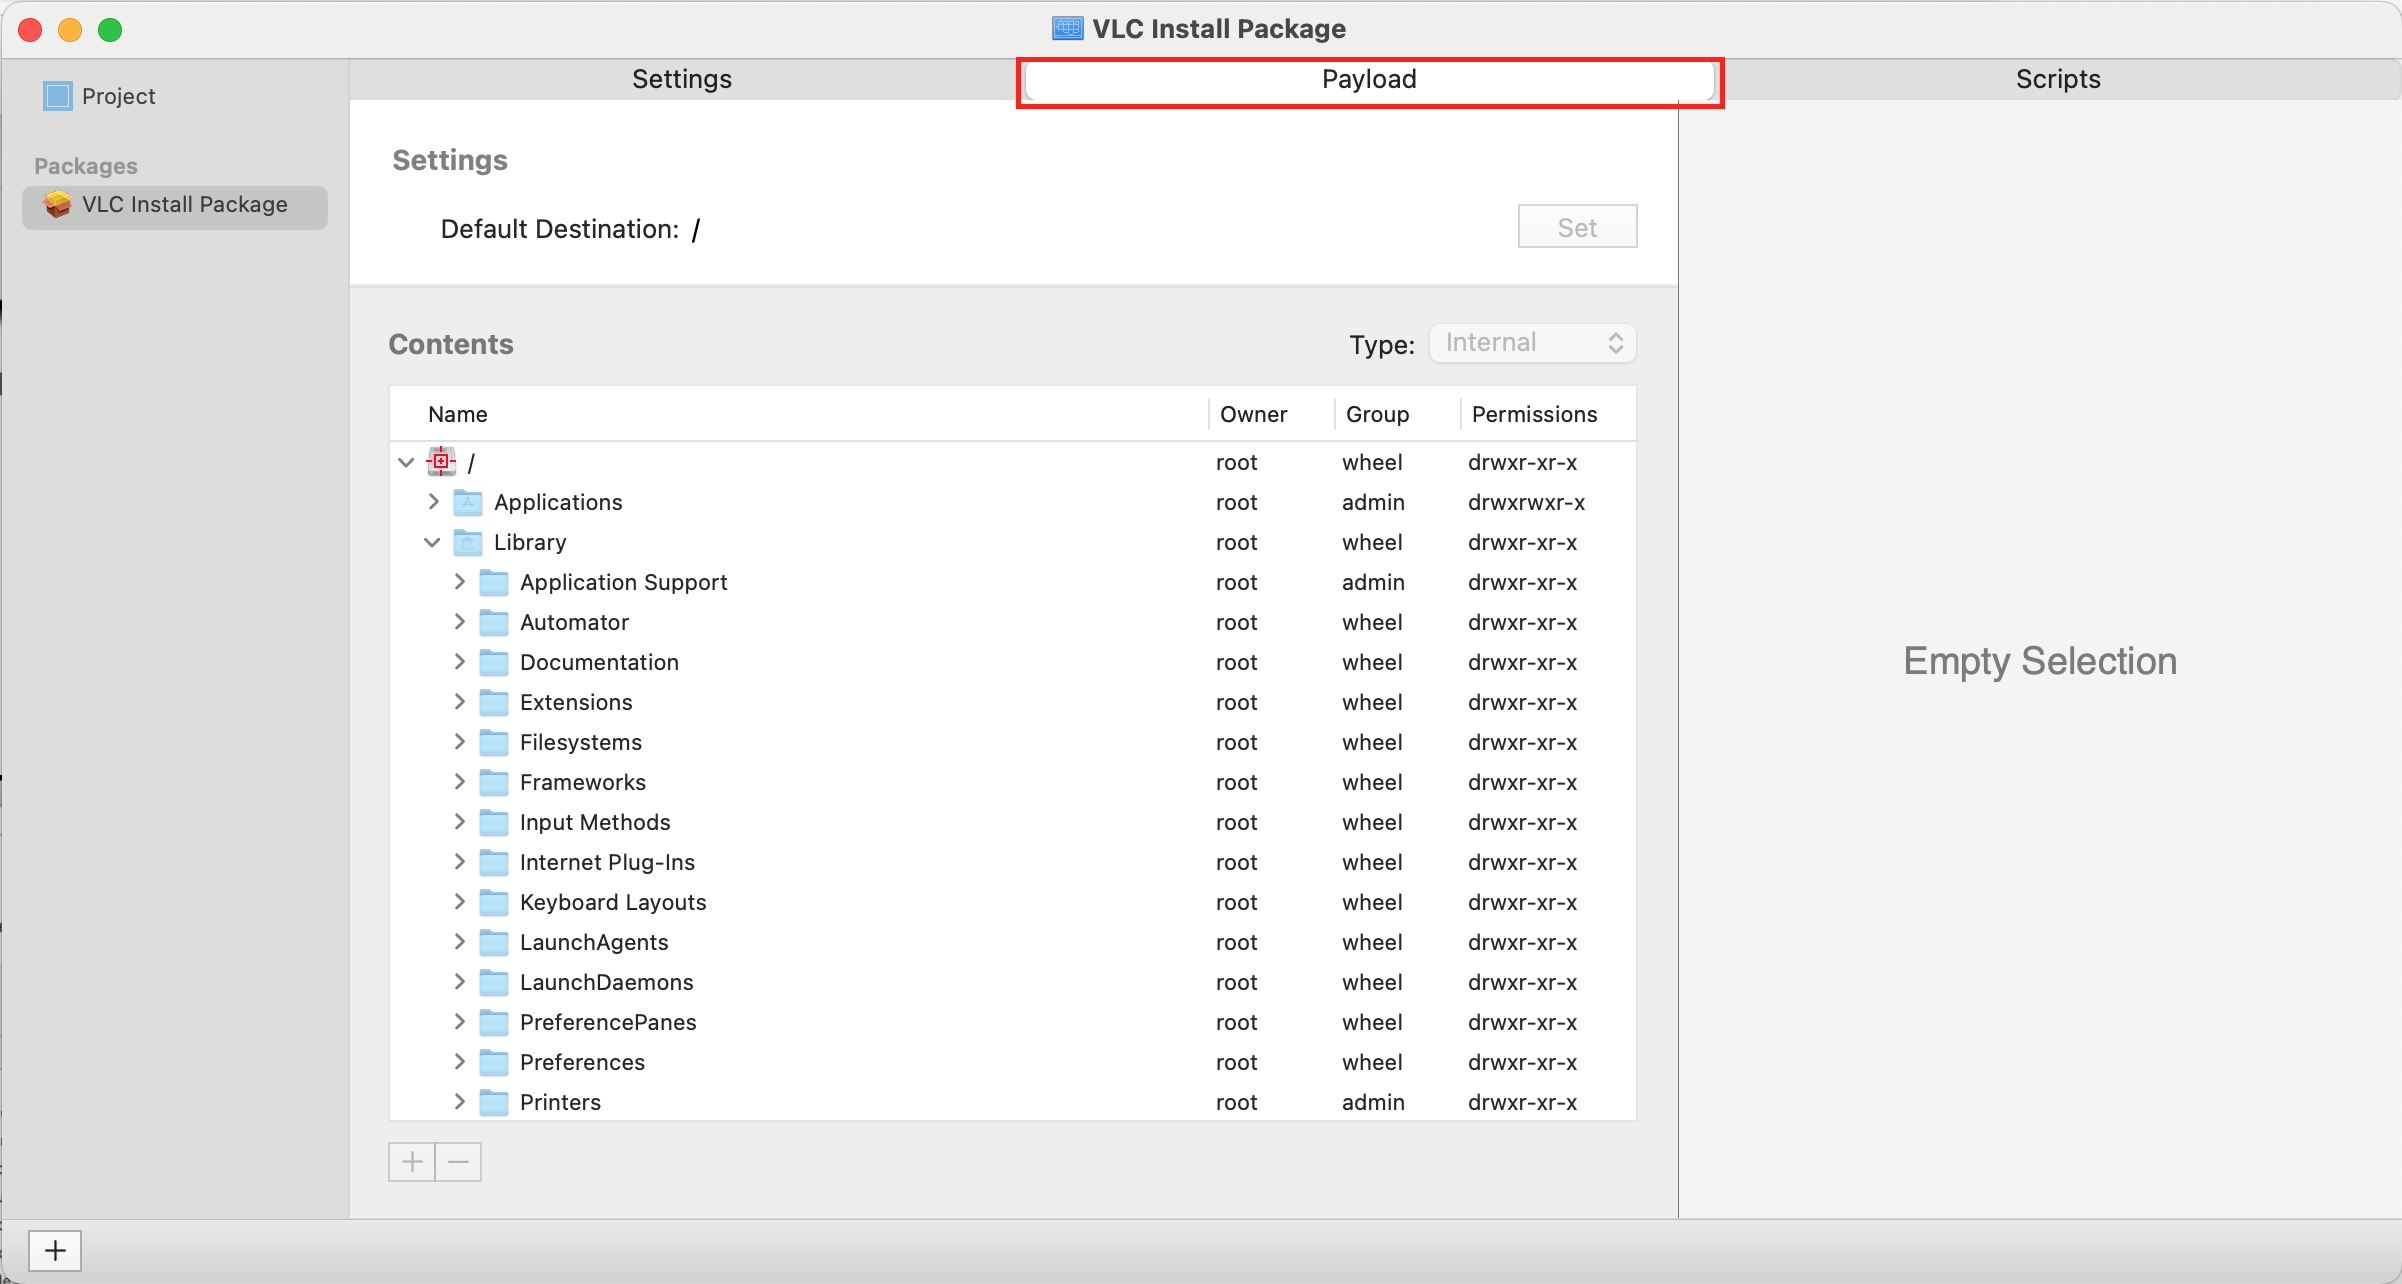Switch to the Payload tab
This screenshot has width=2402, height=1284.
click(x=1370, y=80)
